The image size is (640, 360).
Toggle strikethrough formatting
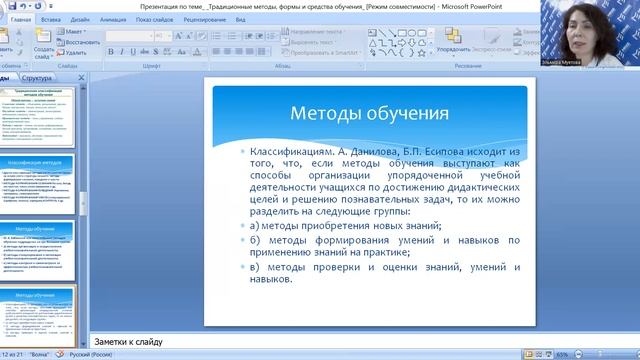coord(144,52)
